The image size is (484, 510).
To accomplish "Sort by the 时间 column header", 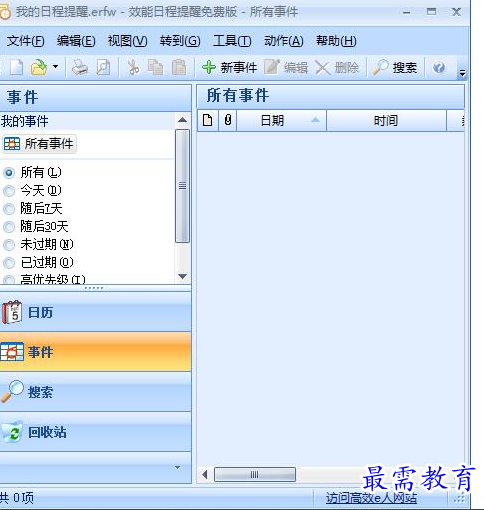I will pyautogui.click(x=386, y=120).
